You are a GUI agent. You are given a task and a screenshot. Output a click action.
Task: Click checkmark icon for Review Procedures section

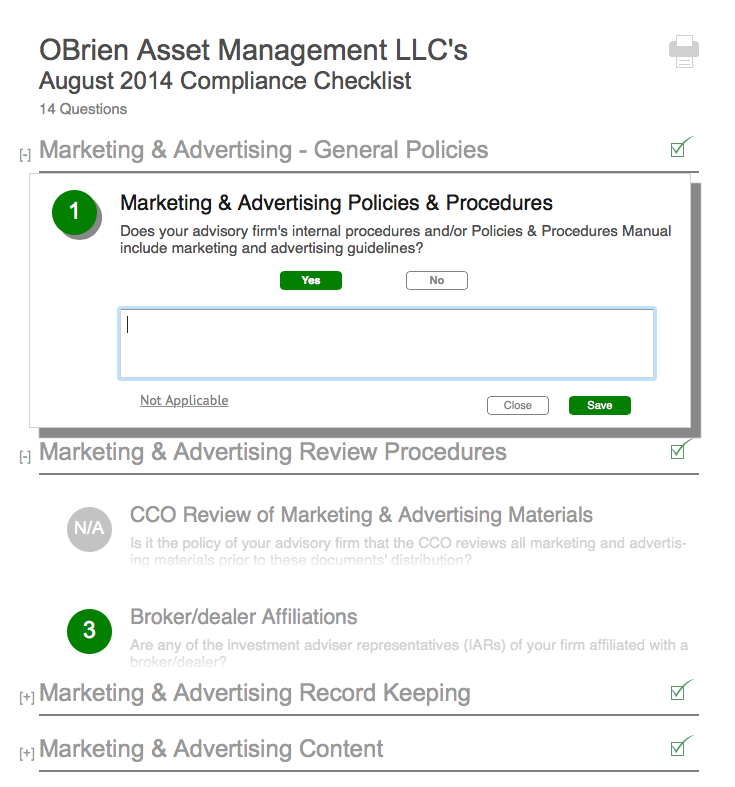tap(680, 449)
